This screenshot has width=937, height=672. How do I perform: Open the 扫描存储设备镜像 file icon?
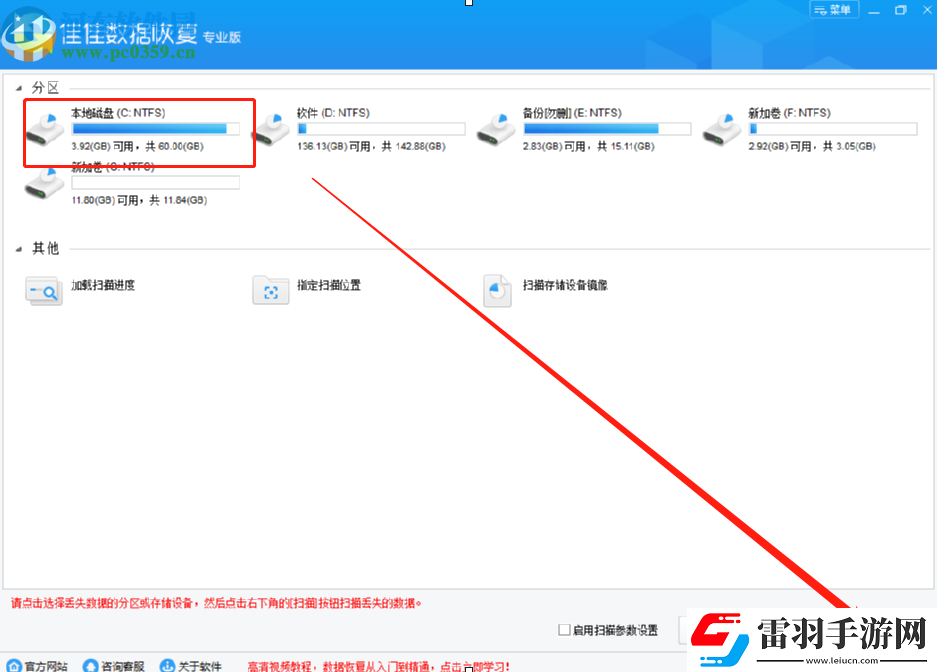[497, 291]
